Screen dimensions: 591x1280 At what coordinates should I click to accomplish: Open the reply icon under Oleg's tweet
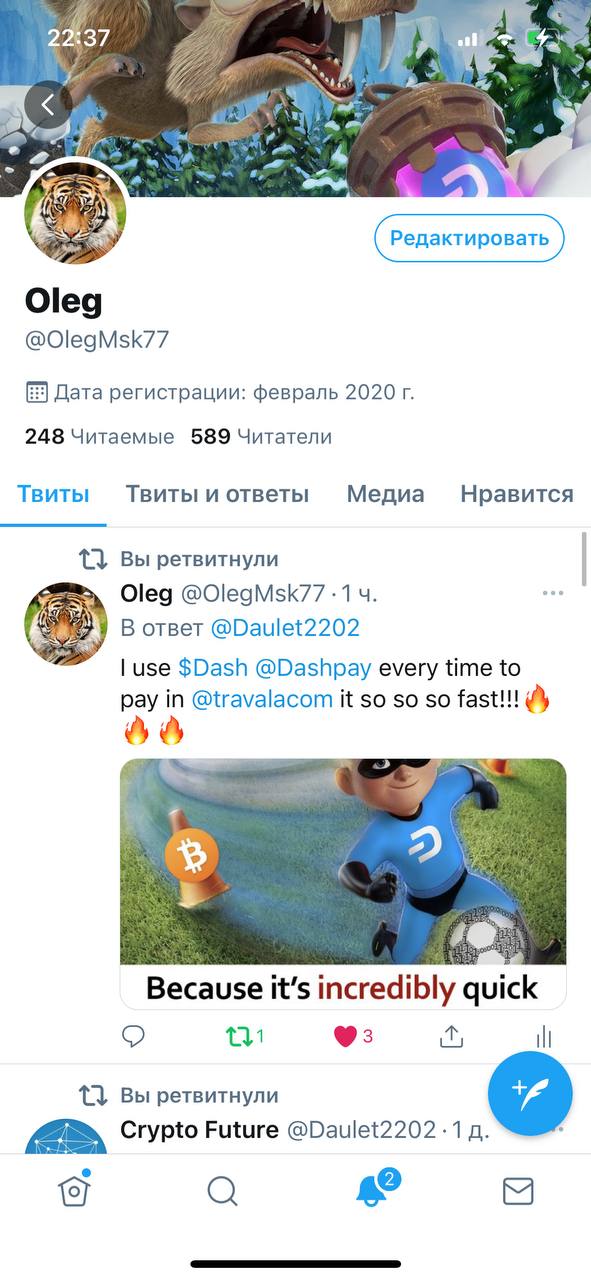(x=134, y=1036)
